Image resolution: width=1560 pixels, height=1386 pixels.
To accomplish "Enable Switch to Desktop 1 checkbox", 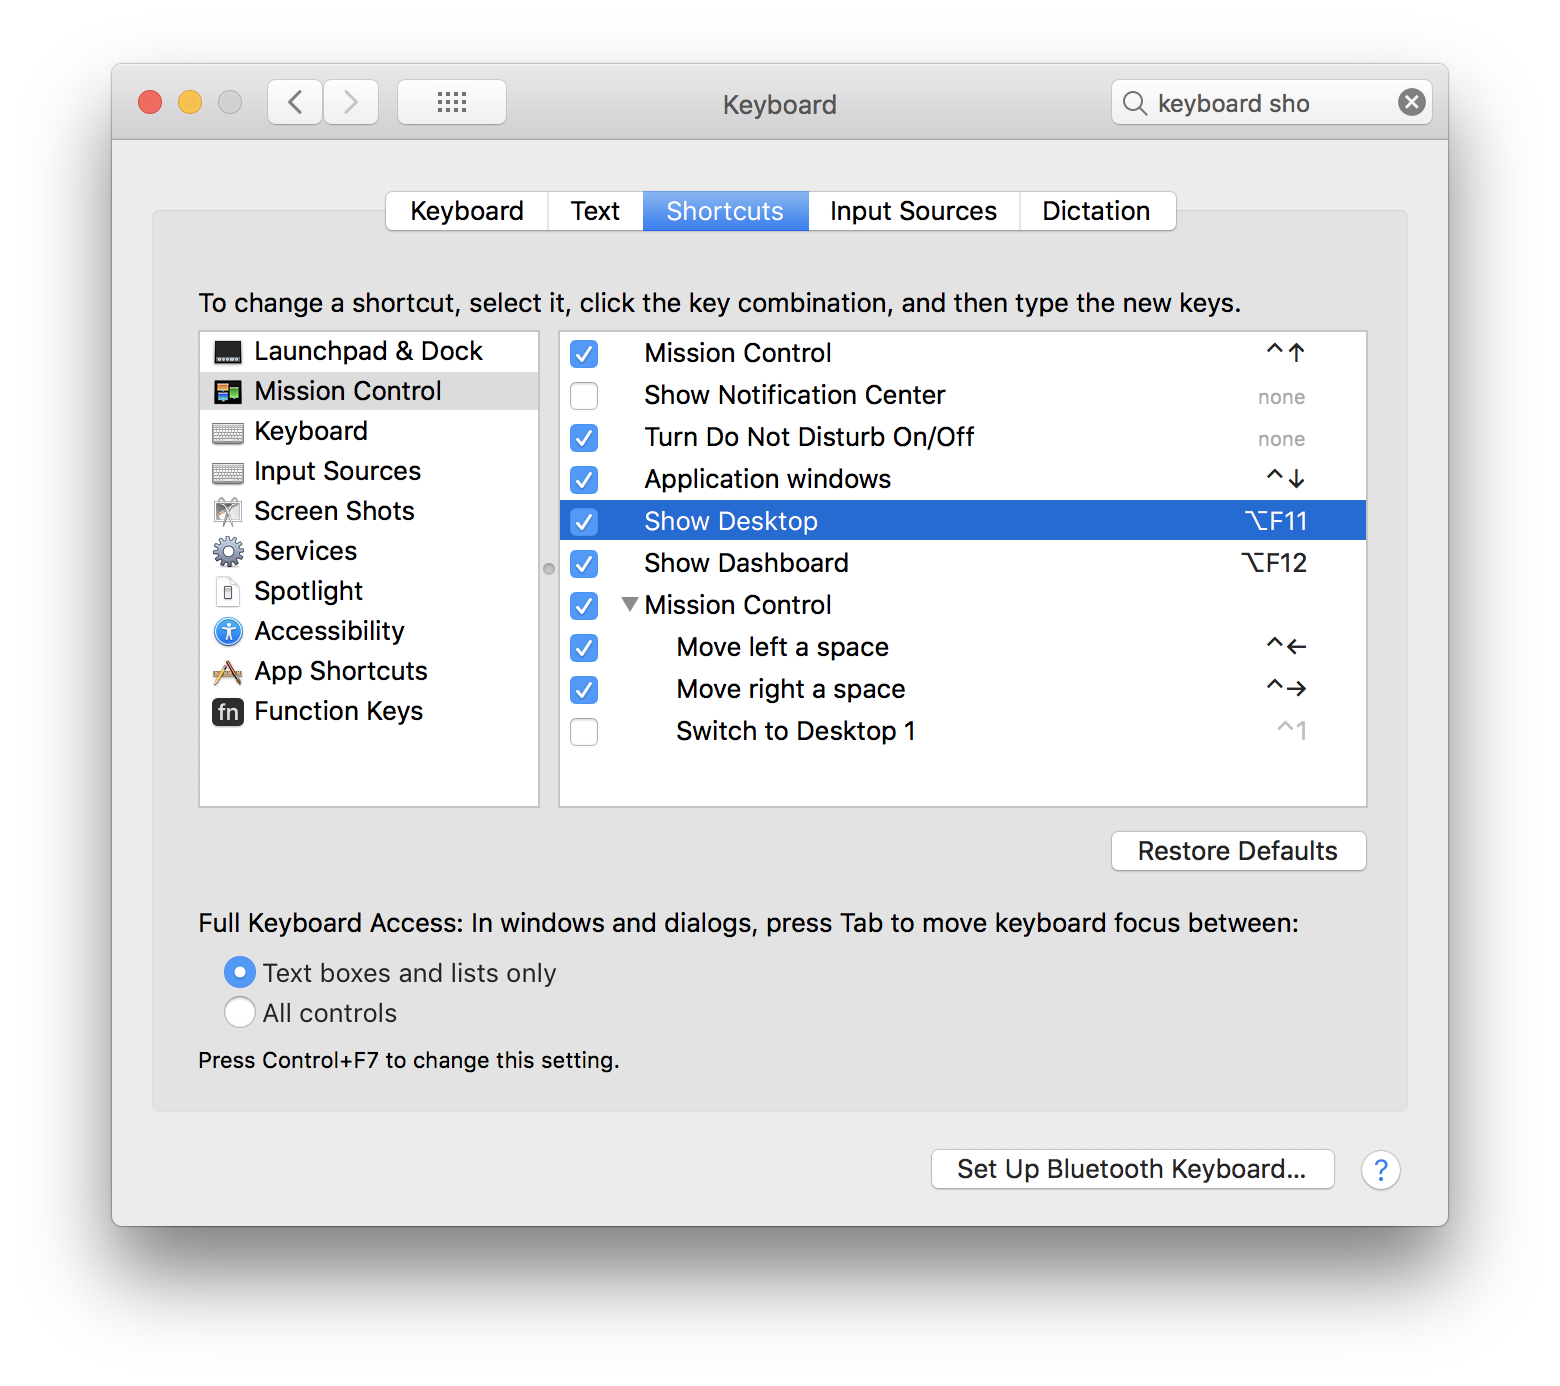I will pos(584,732).
